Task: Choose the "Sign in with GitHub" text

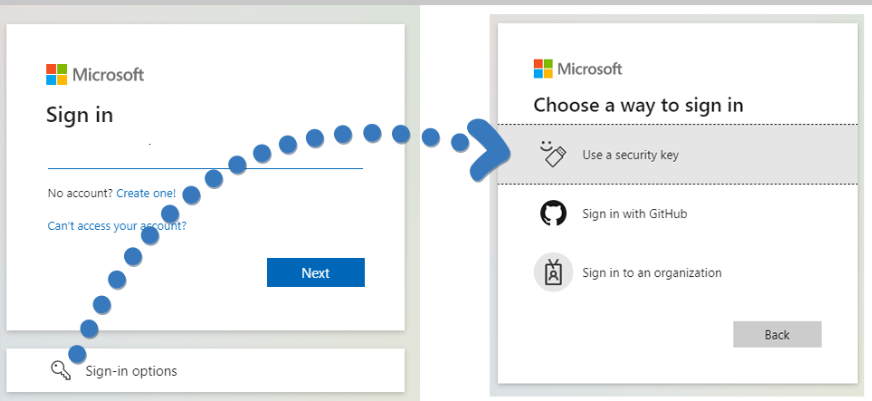Action: pos(634,213)
